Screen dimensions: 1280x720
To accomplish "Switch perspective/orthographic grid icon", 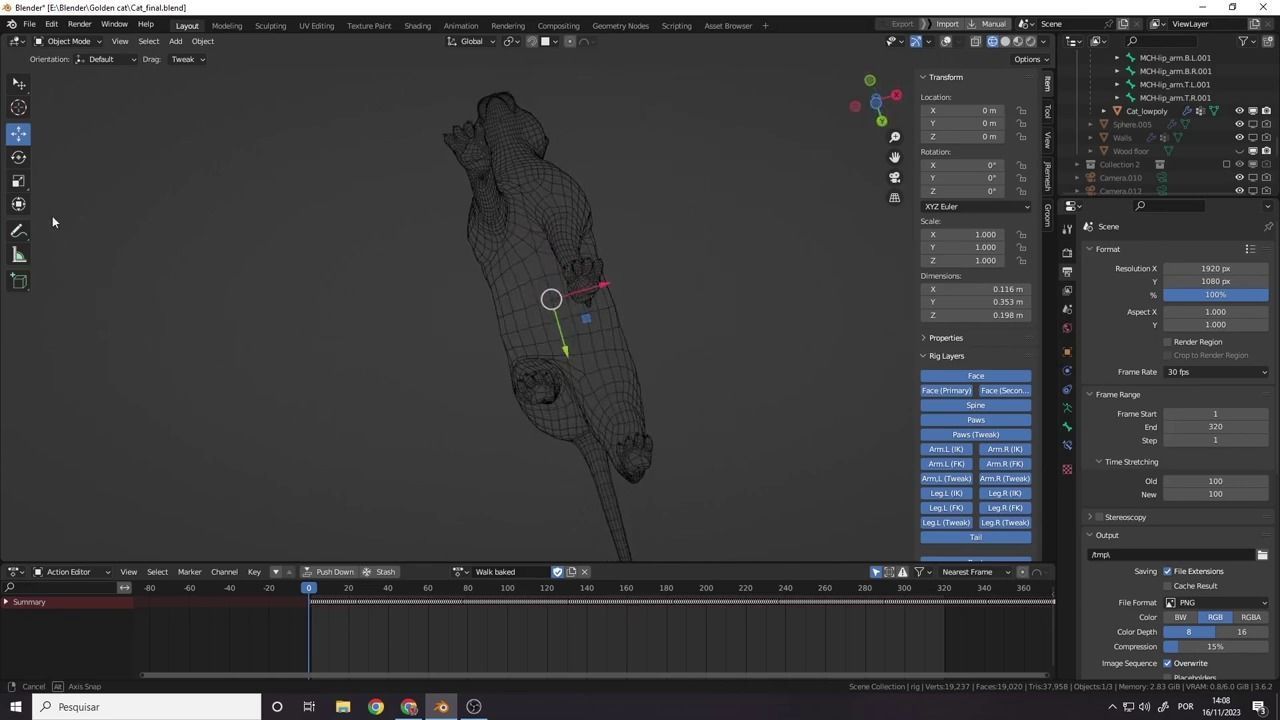I will pyautogui.click(x=895, y=197).
